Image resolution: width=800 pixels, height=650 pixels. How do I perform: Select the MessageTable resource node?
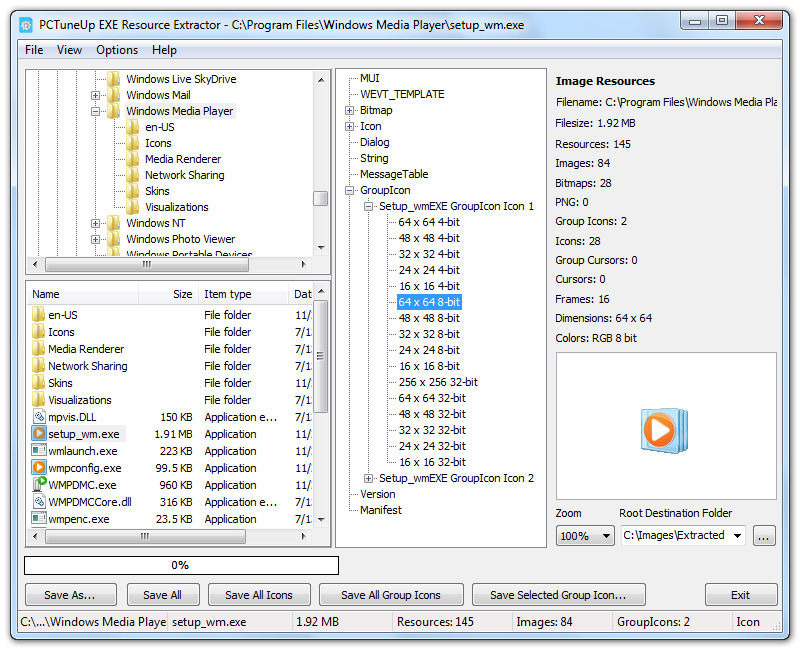tap(394, 174)
